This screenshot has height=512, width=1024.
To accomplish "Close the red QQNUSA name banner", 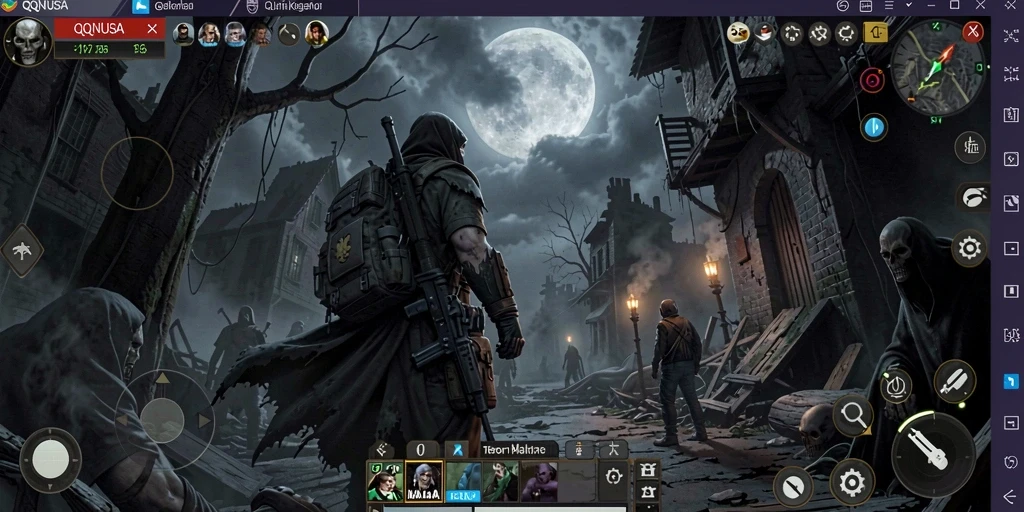I will pyautogui.click(x=152, y=29).
